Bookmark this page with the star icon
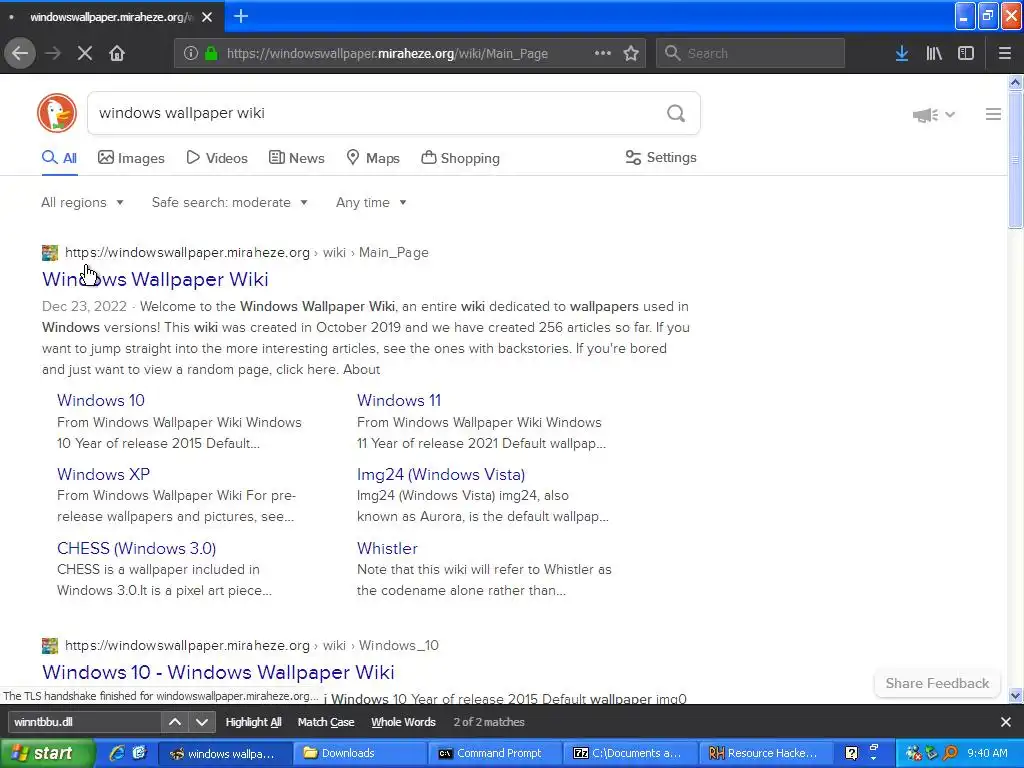Viewport: 1024px width, 768px height. pos(631,54)
